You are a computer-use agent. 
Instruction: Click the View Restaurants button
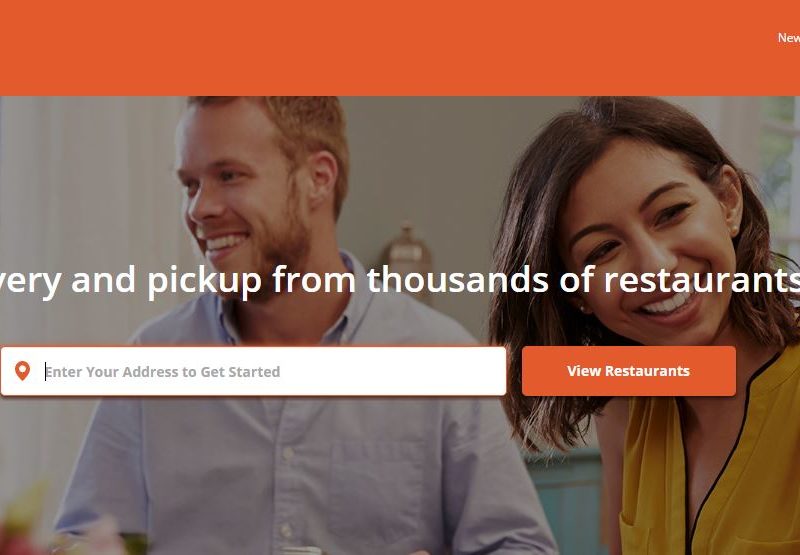pos(629,371)
